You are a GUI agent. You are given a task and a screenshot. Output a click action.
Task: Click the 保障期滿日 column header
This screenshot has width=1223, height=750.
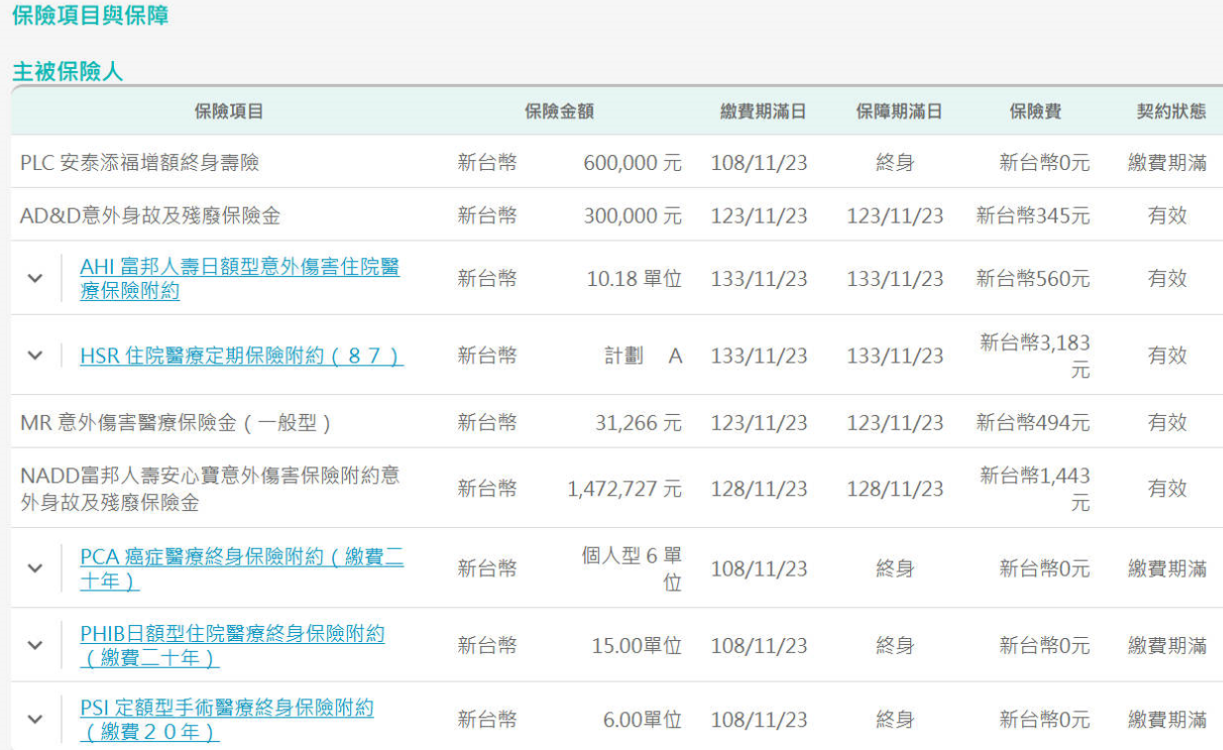(x=898, y=111)
